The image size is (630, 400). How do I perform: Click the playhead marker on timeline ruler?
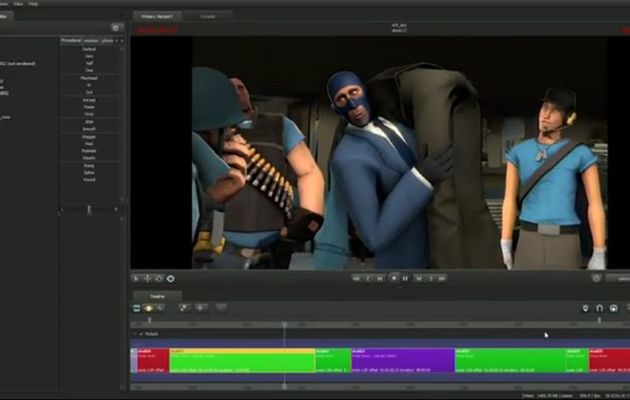(284, 324)
